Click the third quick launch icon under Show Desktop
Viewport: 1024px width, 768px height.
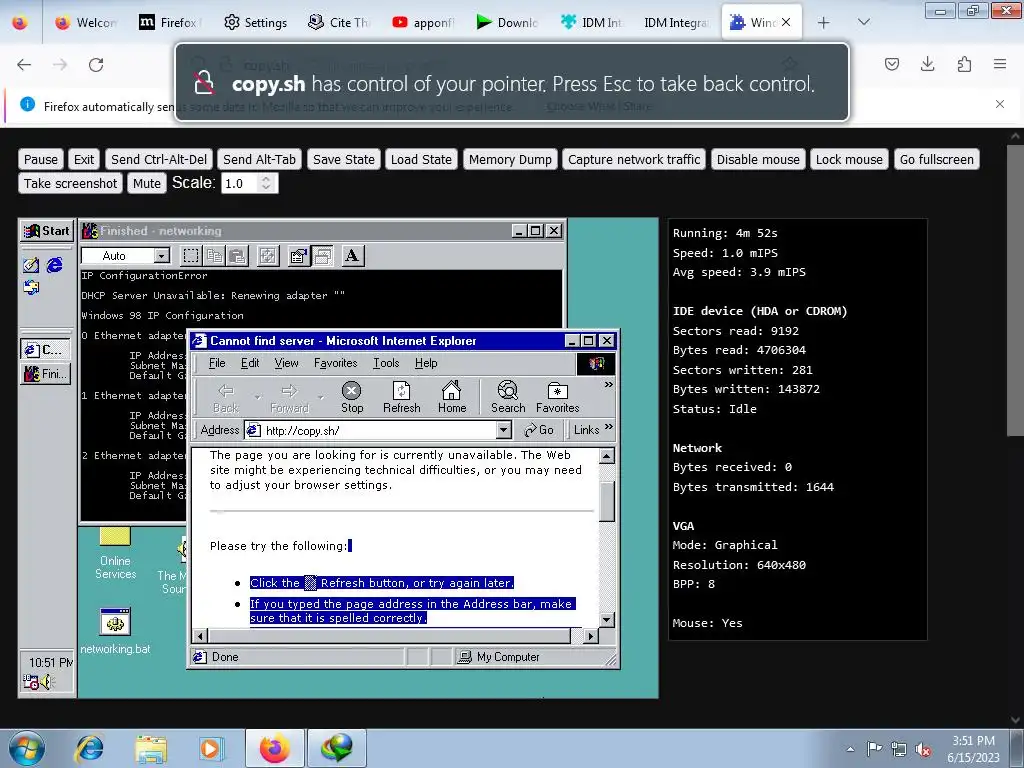[31, 287]
